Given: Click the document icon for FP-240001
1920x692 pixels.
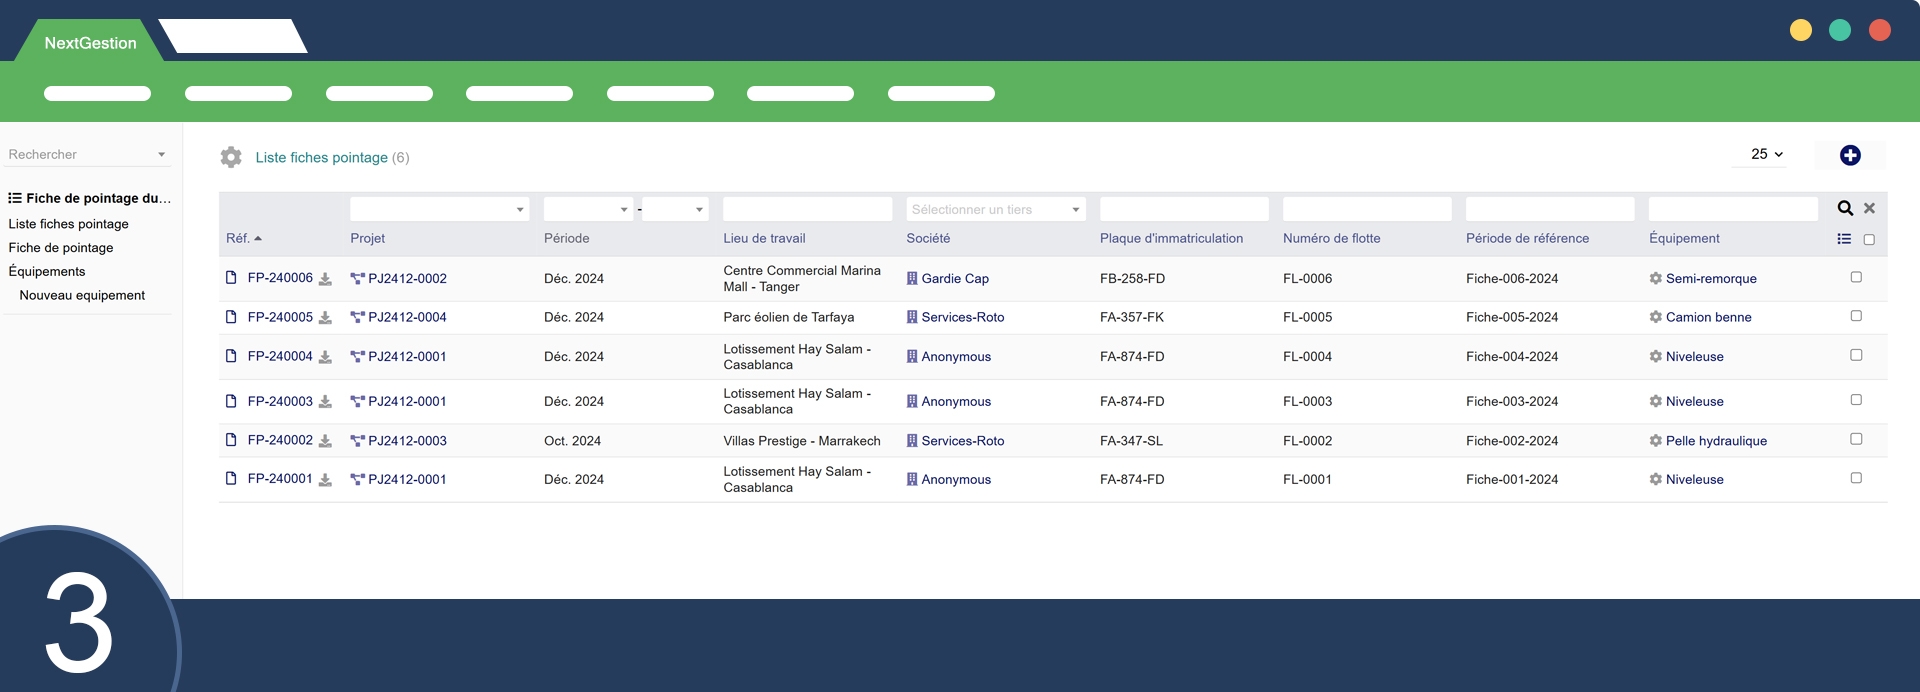Looking at the screenshot, I should [x=231, y=479].
